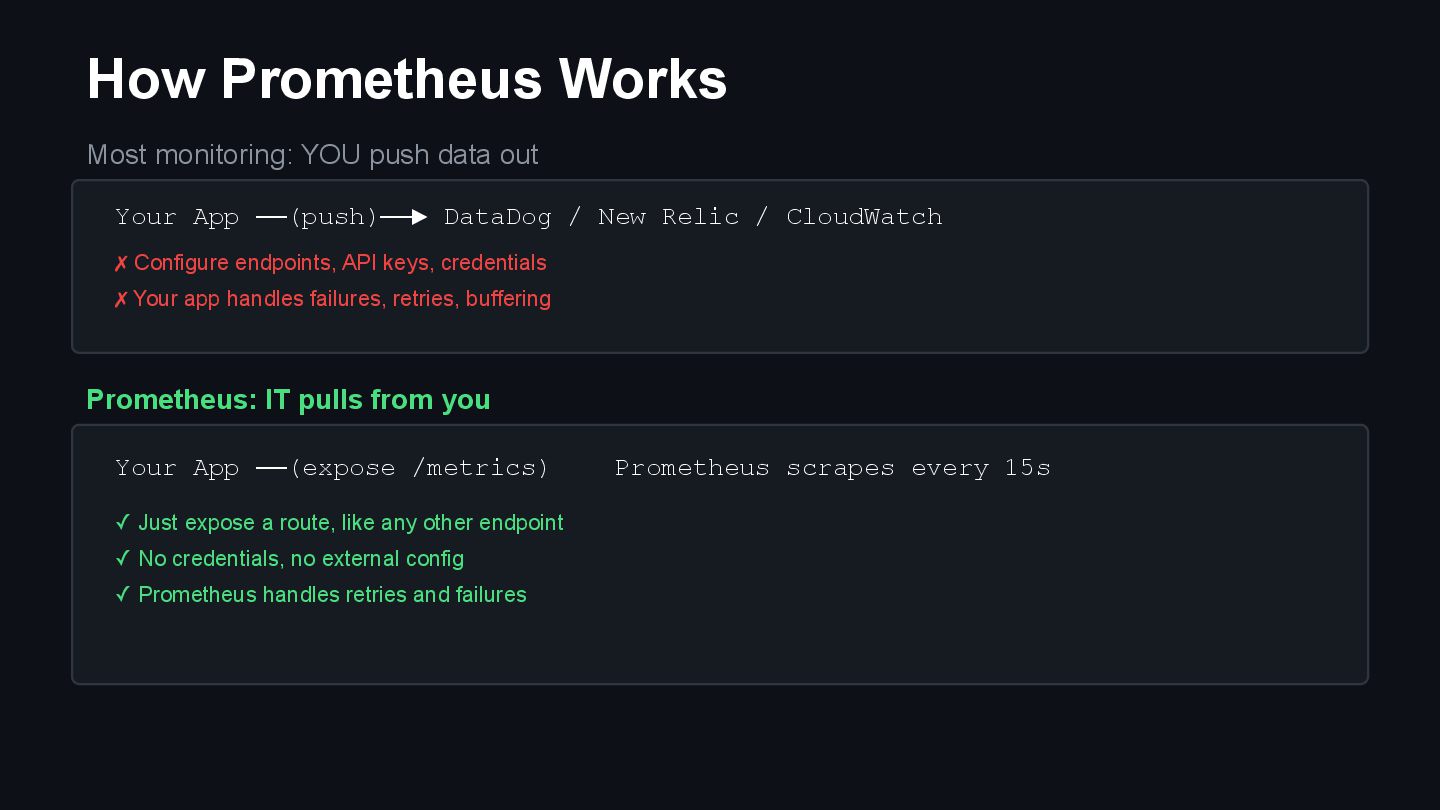Click the white arrow after (push)

(x=404, y=217)
